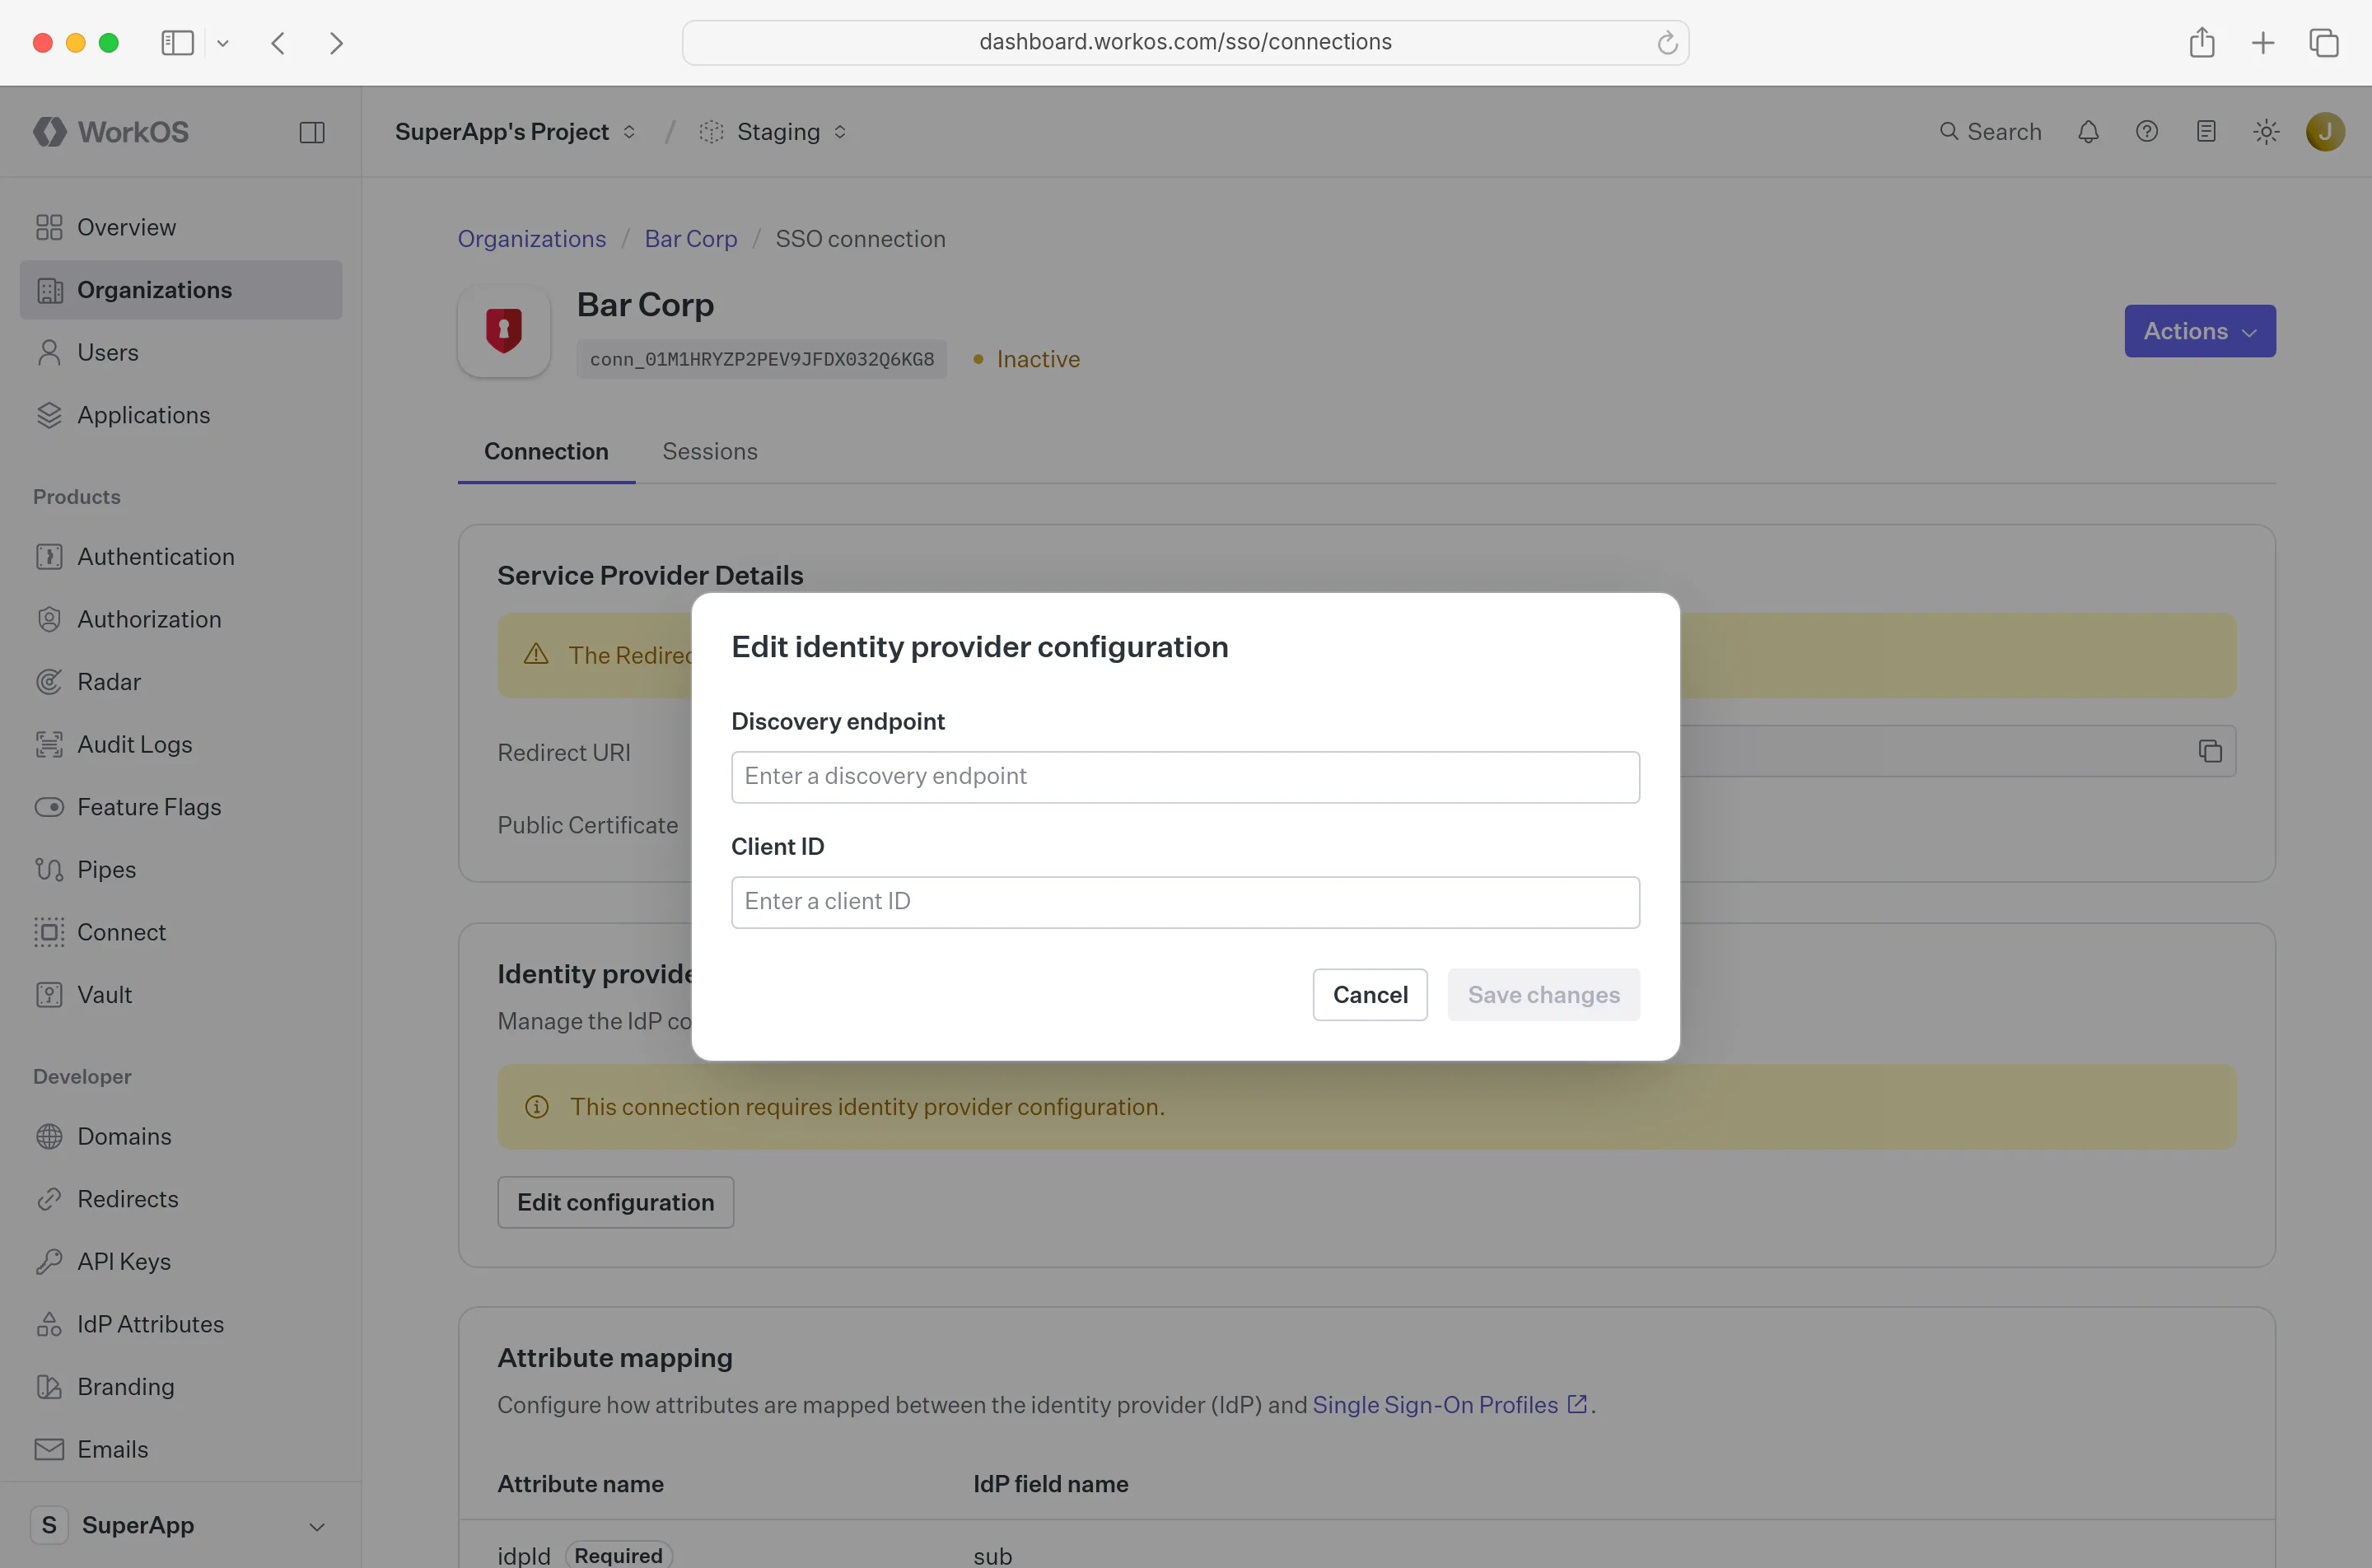Open Domains developer page

(x=181, y=1136)
